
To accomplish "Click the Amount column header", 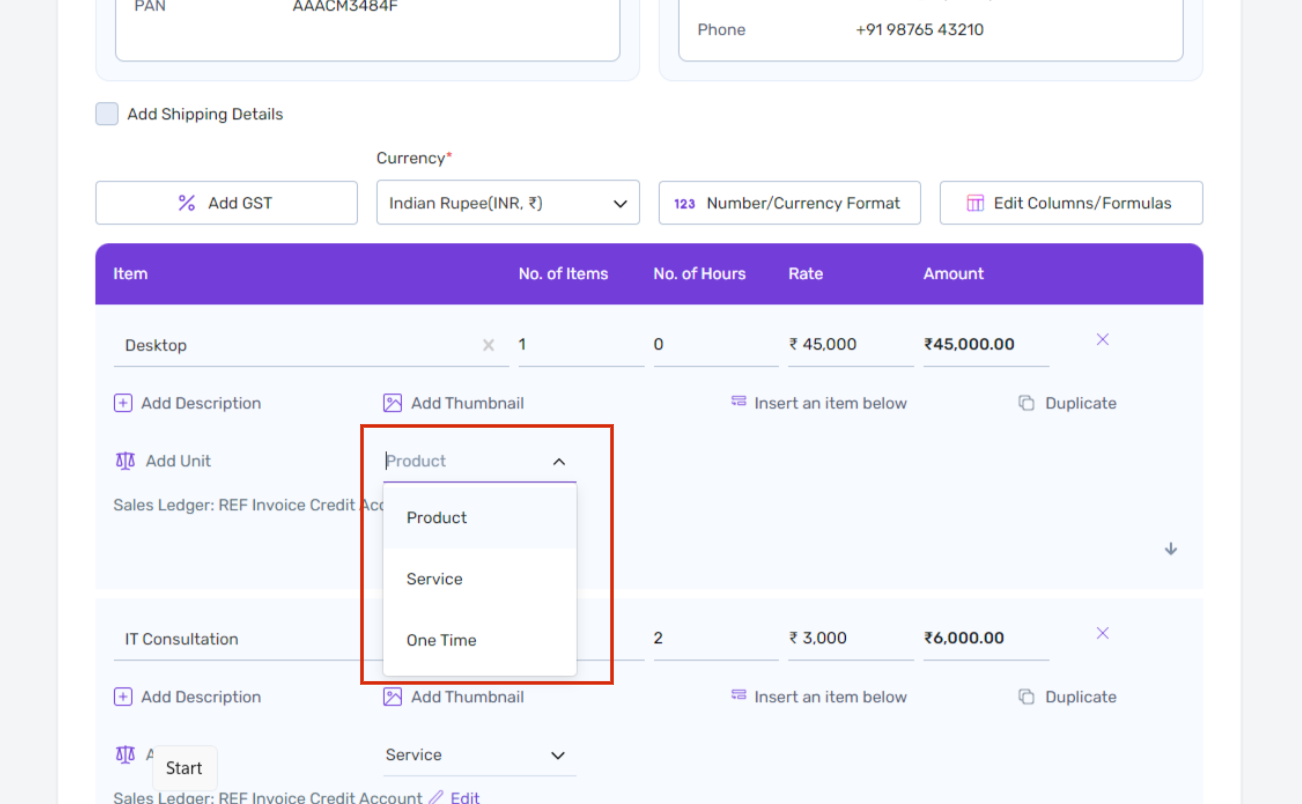I will point(954,274).
